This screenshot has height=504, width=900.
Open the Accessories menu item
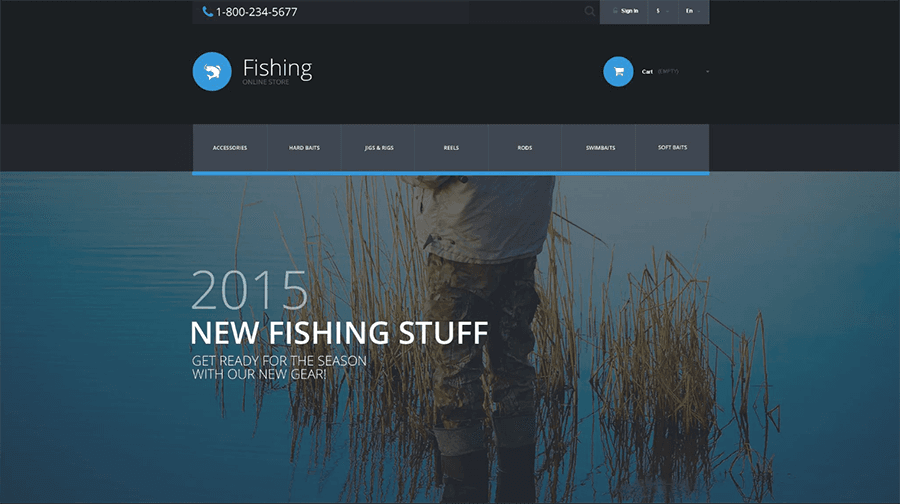[x=229, y=148]
